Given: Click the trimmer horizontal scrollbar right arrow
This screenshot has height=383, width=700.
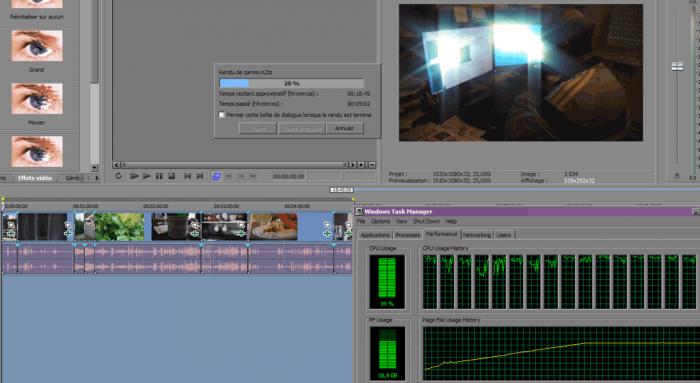Looking at the screenshot, I should (x=353, y=165).
